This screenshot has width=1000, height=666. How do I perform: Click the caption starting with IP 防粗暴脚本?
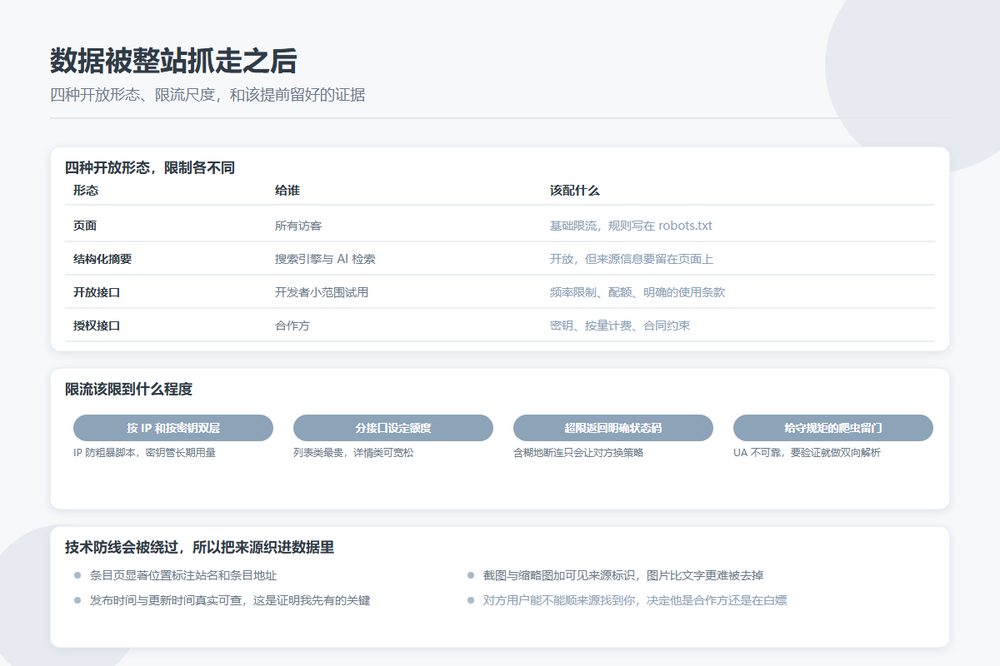(144, 452)
